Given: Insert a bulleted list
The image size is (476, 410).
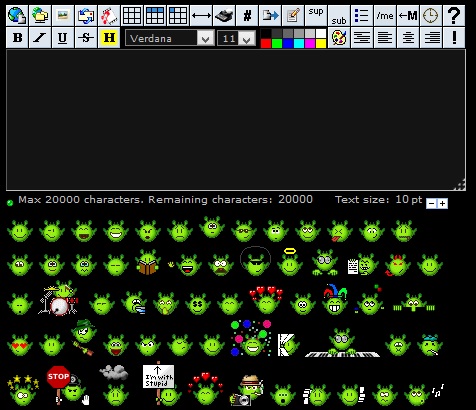Looking at the screenshot, I should pos(362,15).
